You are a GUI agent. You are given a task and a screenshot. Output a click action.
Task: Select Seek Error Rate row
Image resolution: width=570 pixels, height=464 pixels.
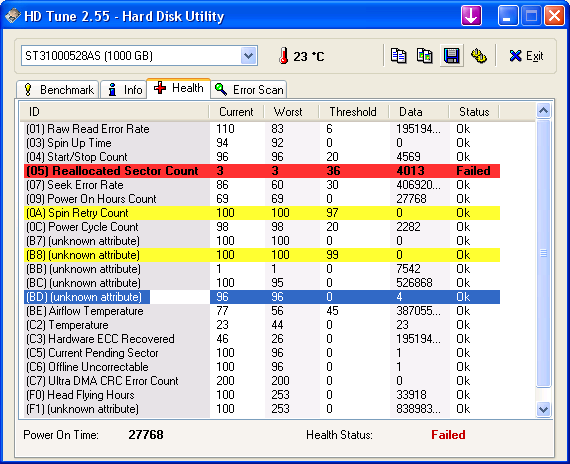262,185
